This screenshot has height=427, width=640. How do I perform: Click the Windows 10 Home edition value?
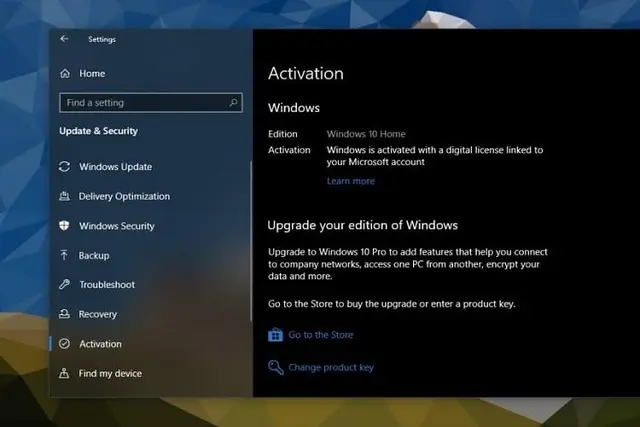(366, 134)
